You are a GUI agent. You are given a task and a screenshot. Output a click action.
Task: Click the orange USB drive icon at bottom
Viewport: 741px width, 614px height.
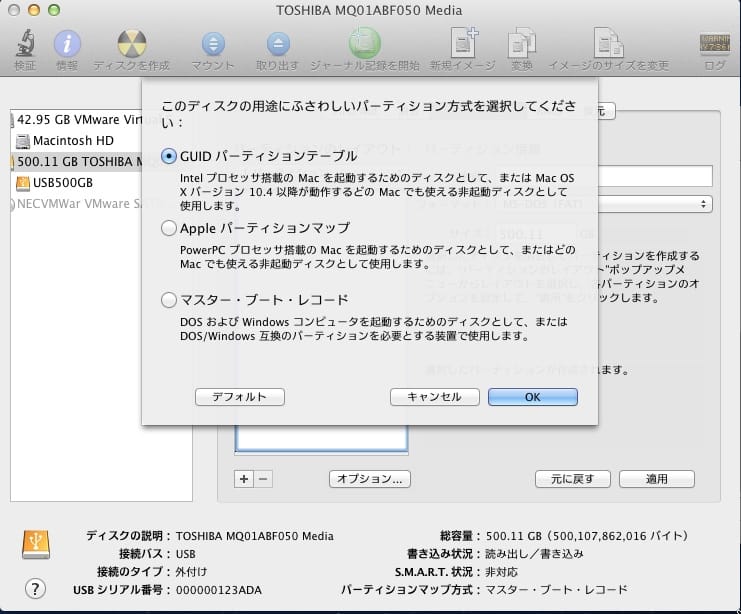[36, 545]
